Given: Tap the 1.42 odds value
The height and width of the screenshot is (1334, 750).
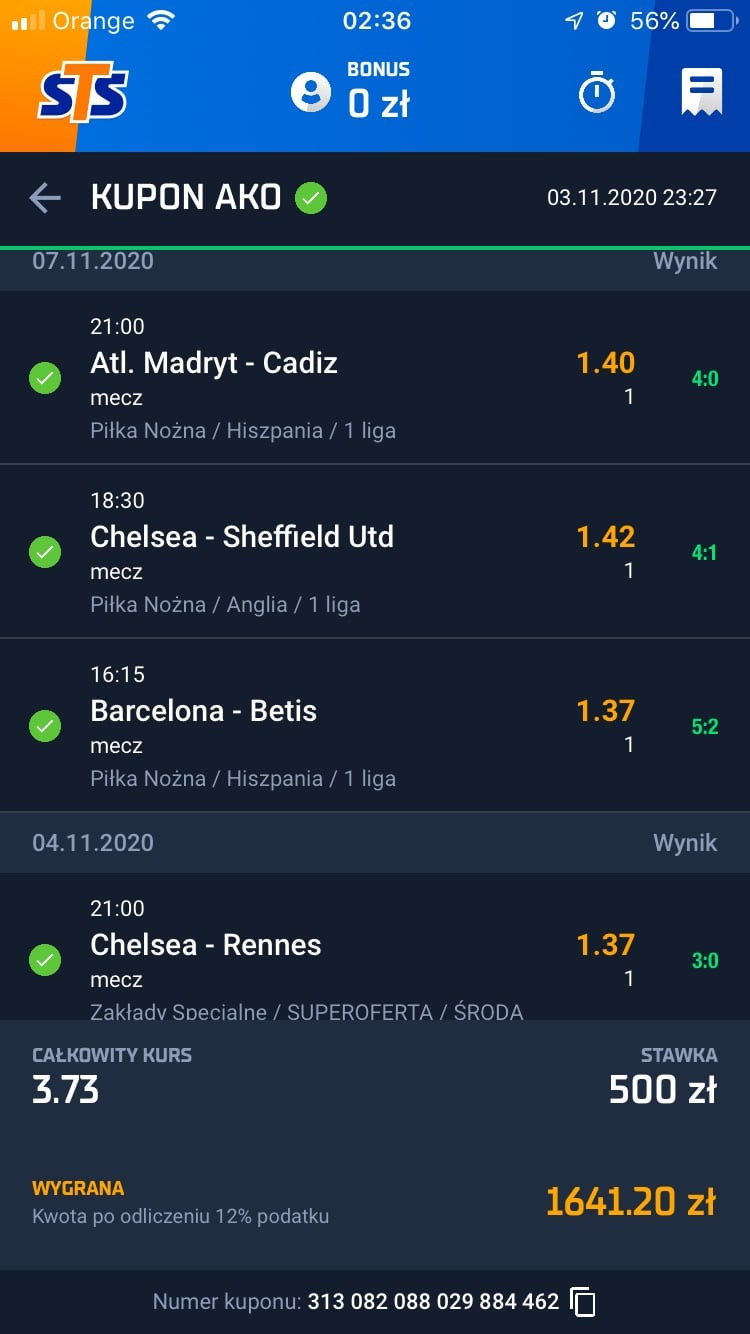Looking at the screenshot, I should tap(606, 537).
